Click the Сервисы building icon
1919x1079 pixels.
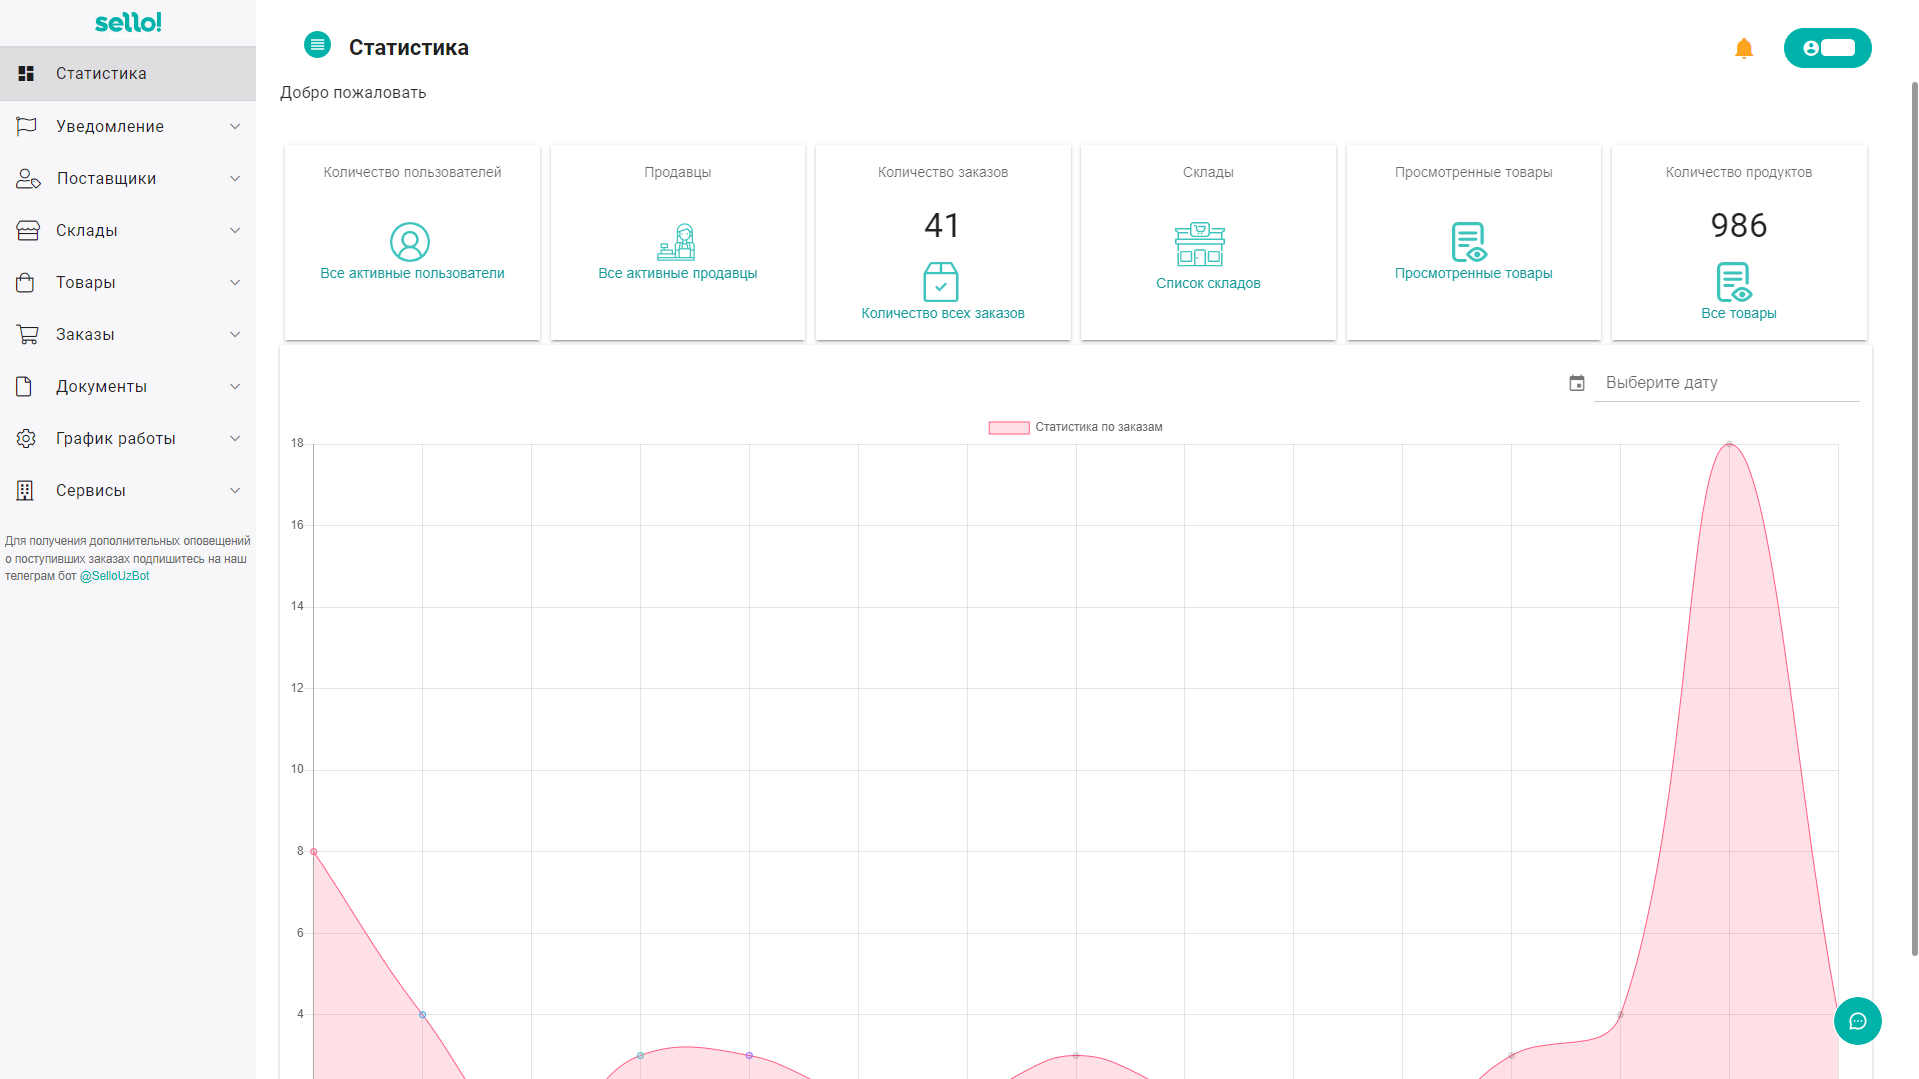point(25,490)
